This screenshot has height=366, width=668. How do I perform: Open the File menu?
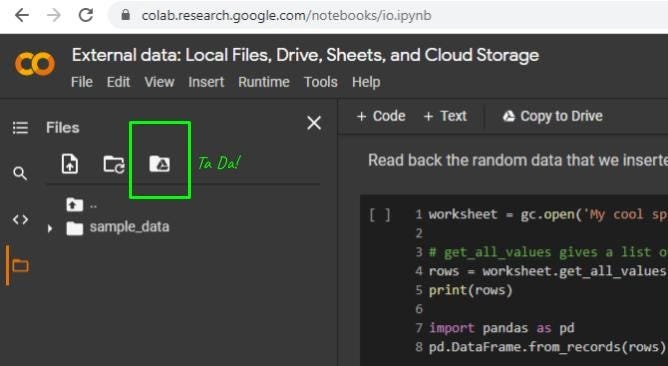(x=82, y=82)
